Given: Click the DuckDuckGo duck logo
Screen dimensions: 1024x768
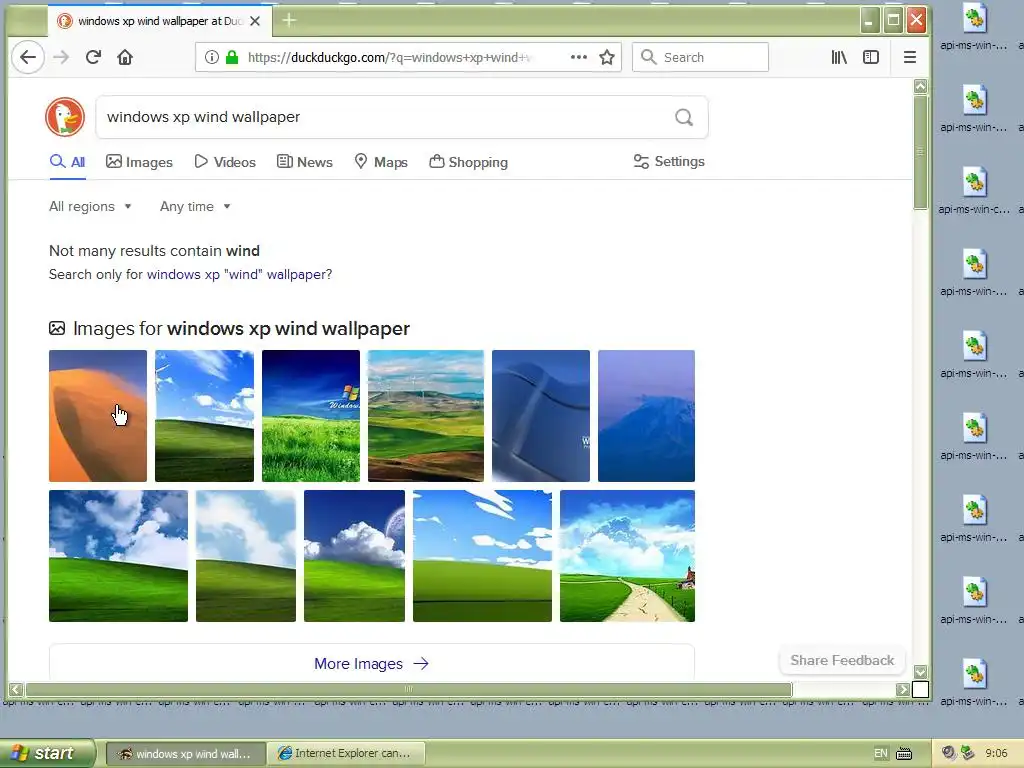Looking at the screenshot, I should (x=65, y=117).
